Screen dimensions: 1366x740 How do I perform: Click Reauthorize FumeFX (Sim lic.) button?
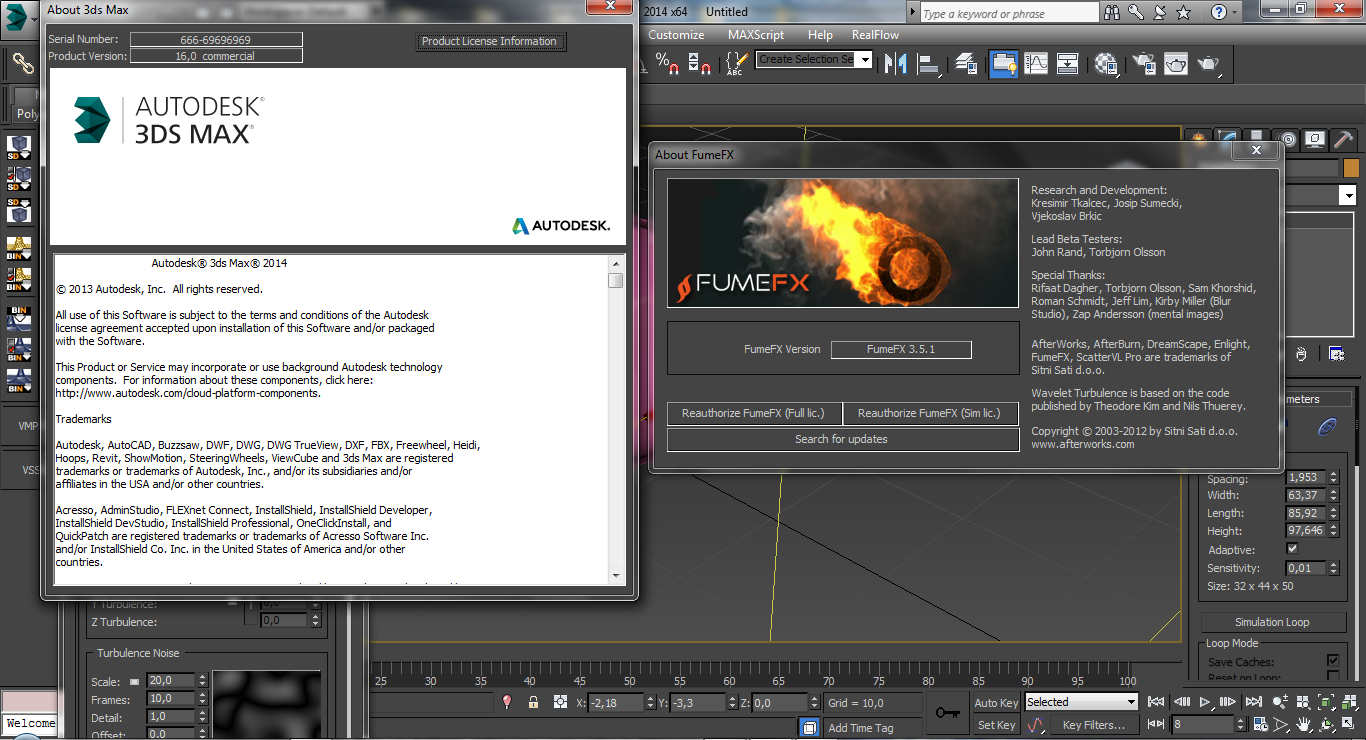931,413
